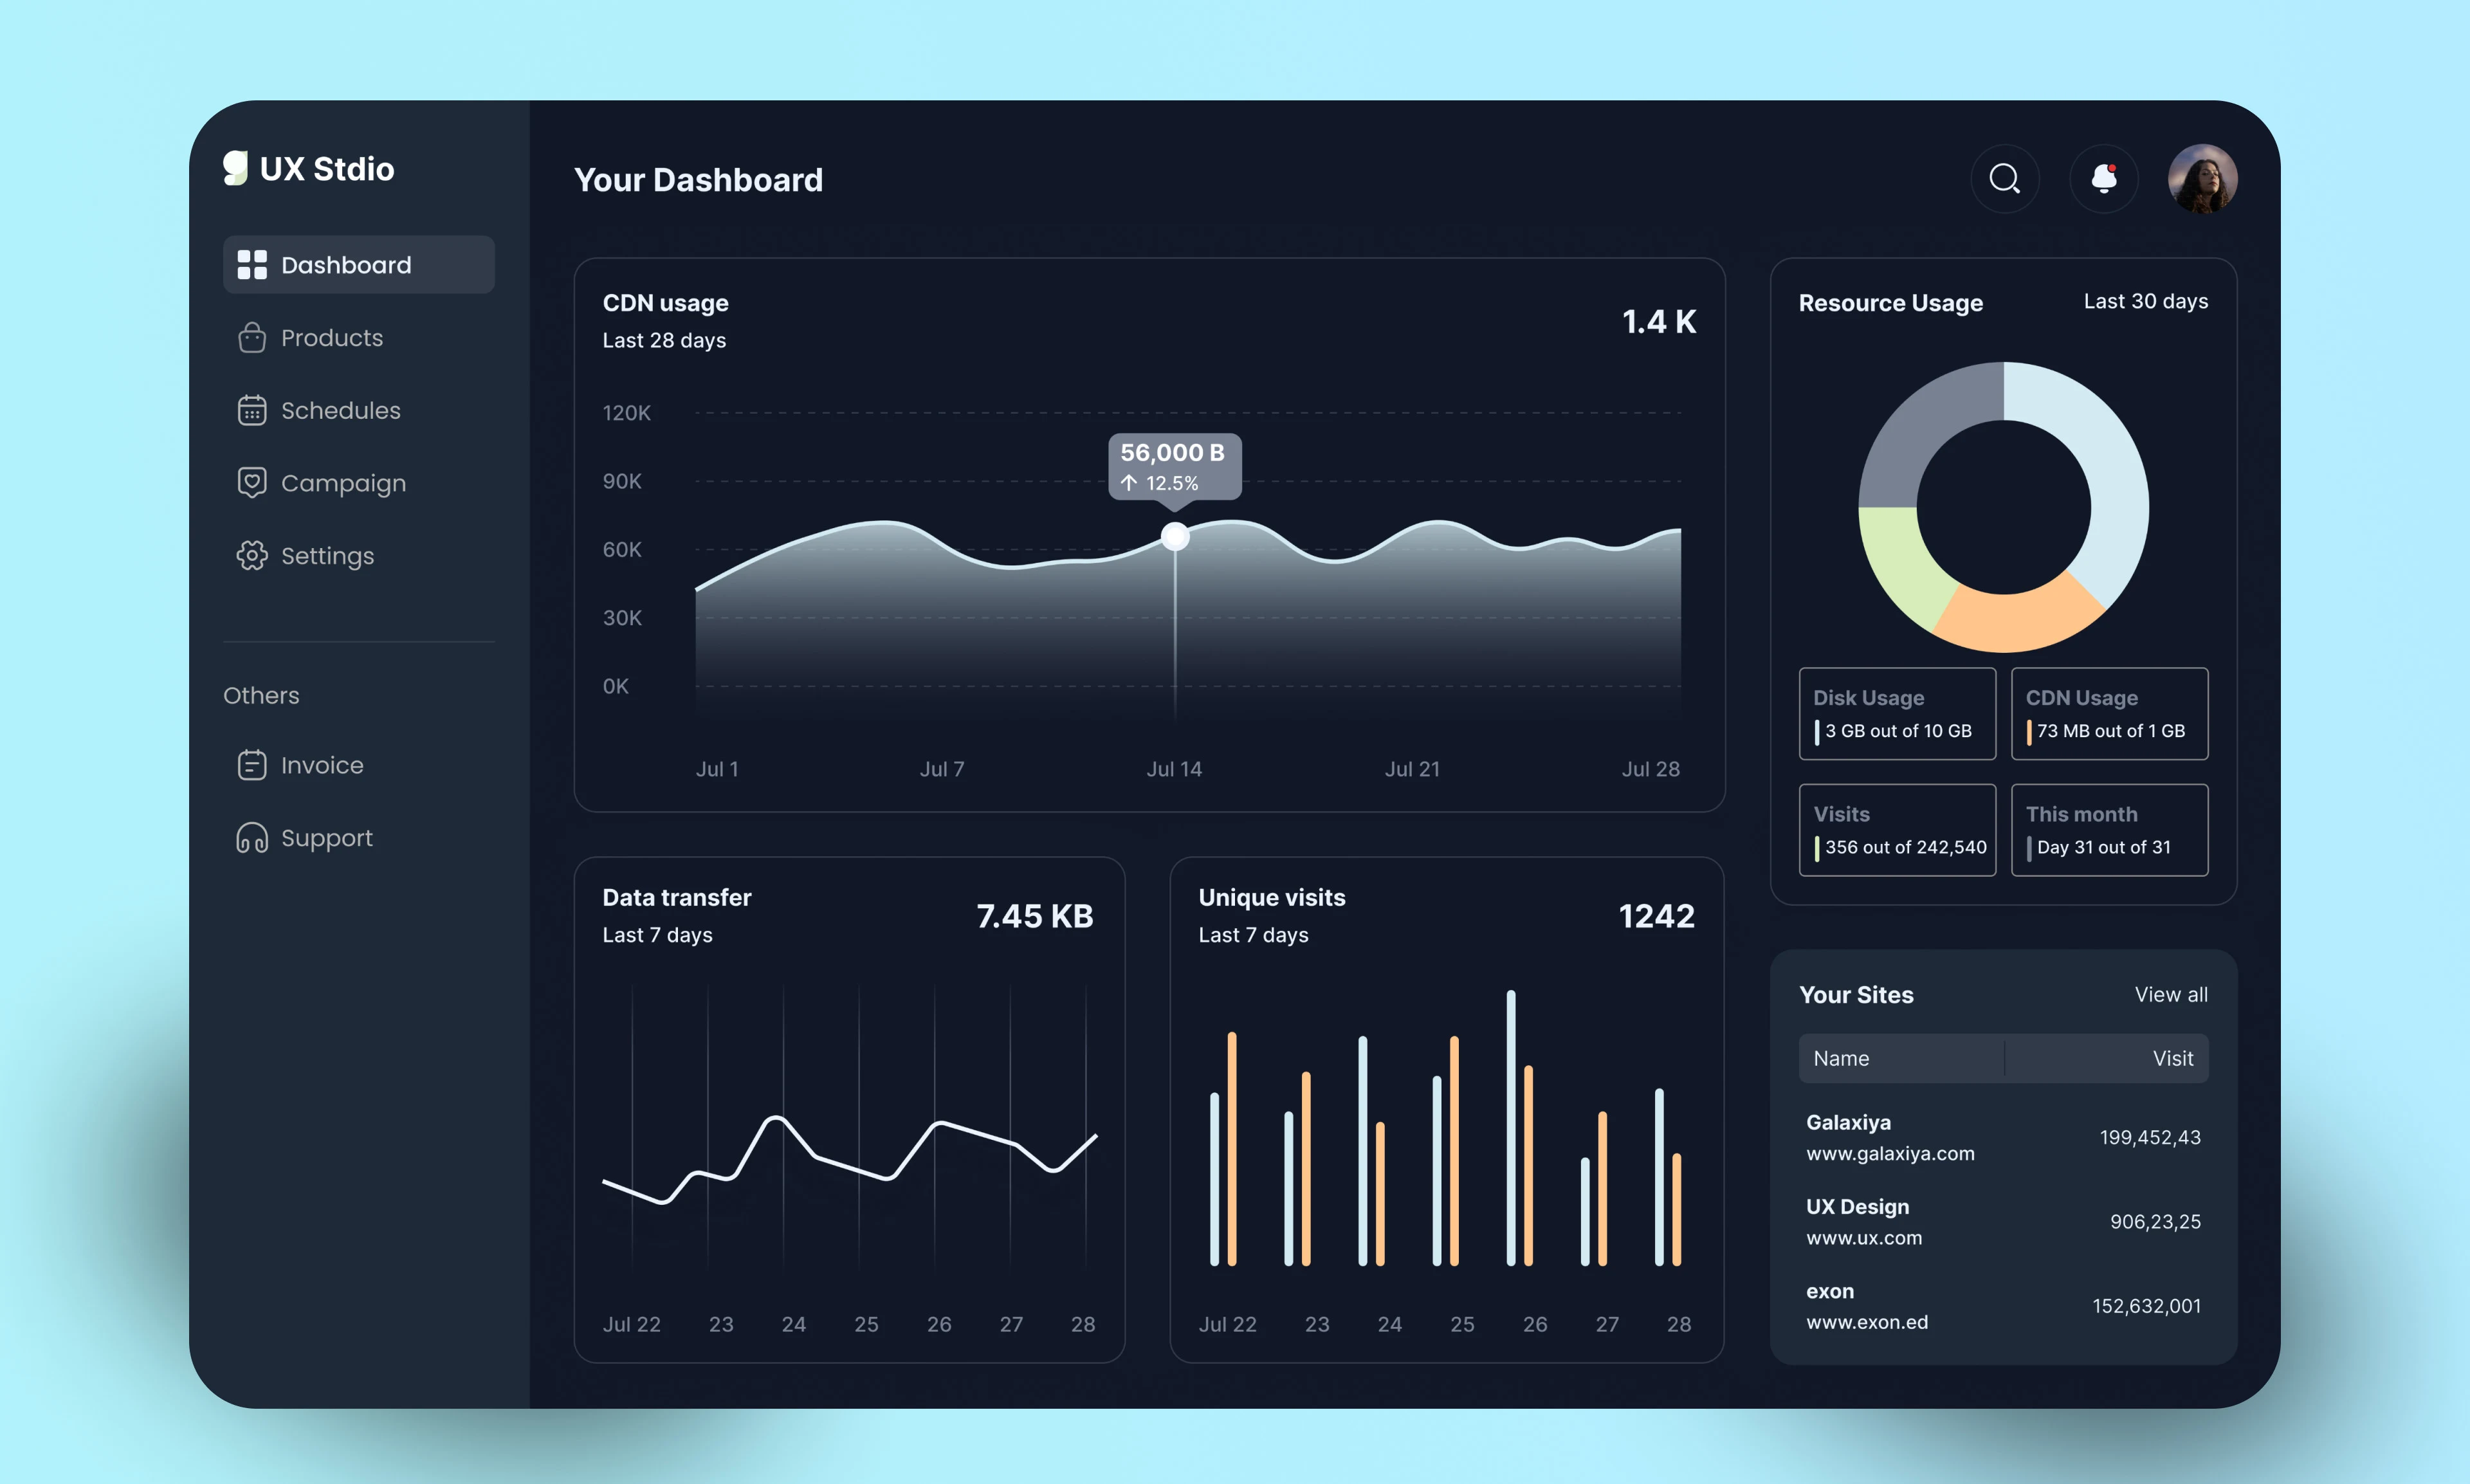The height and width of the screenshot is (1484, 2470).
Task: Open the search icon in header
Action: (x=2004, y=179)
